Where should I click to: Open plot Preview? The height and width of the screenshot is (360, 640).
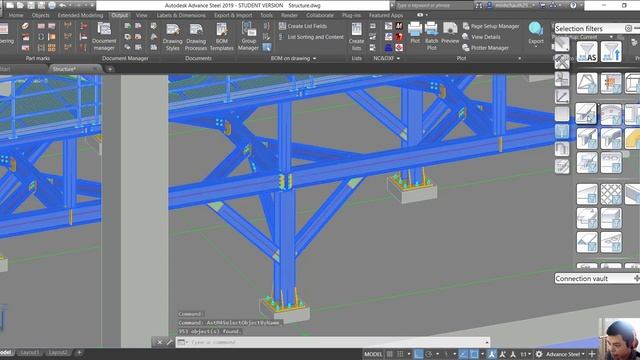pyautogui.click(x=450, y=33)
